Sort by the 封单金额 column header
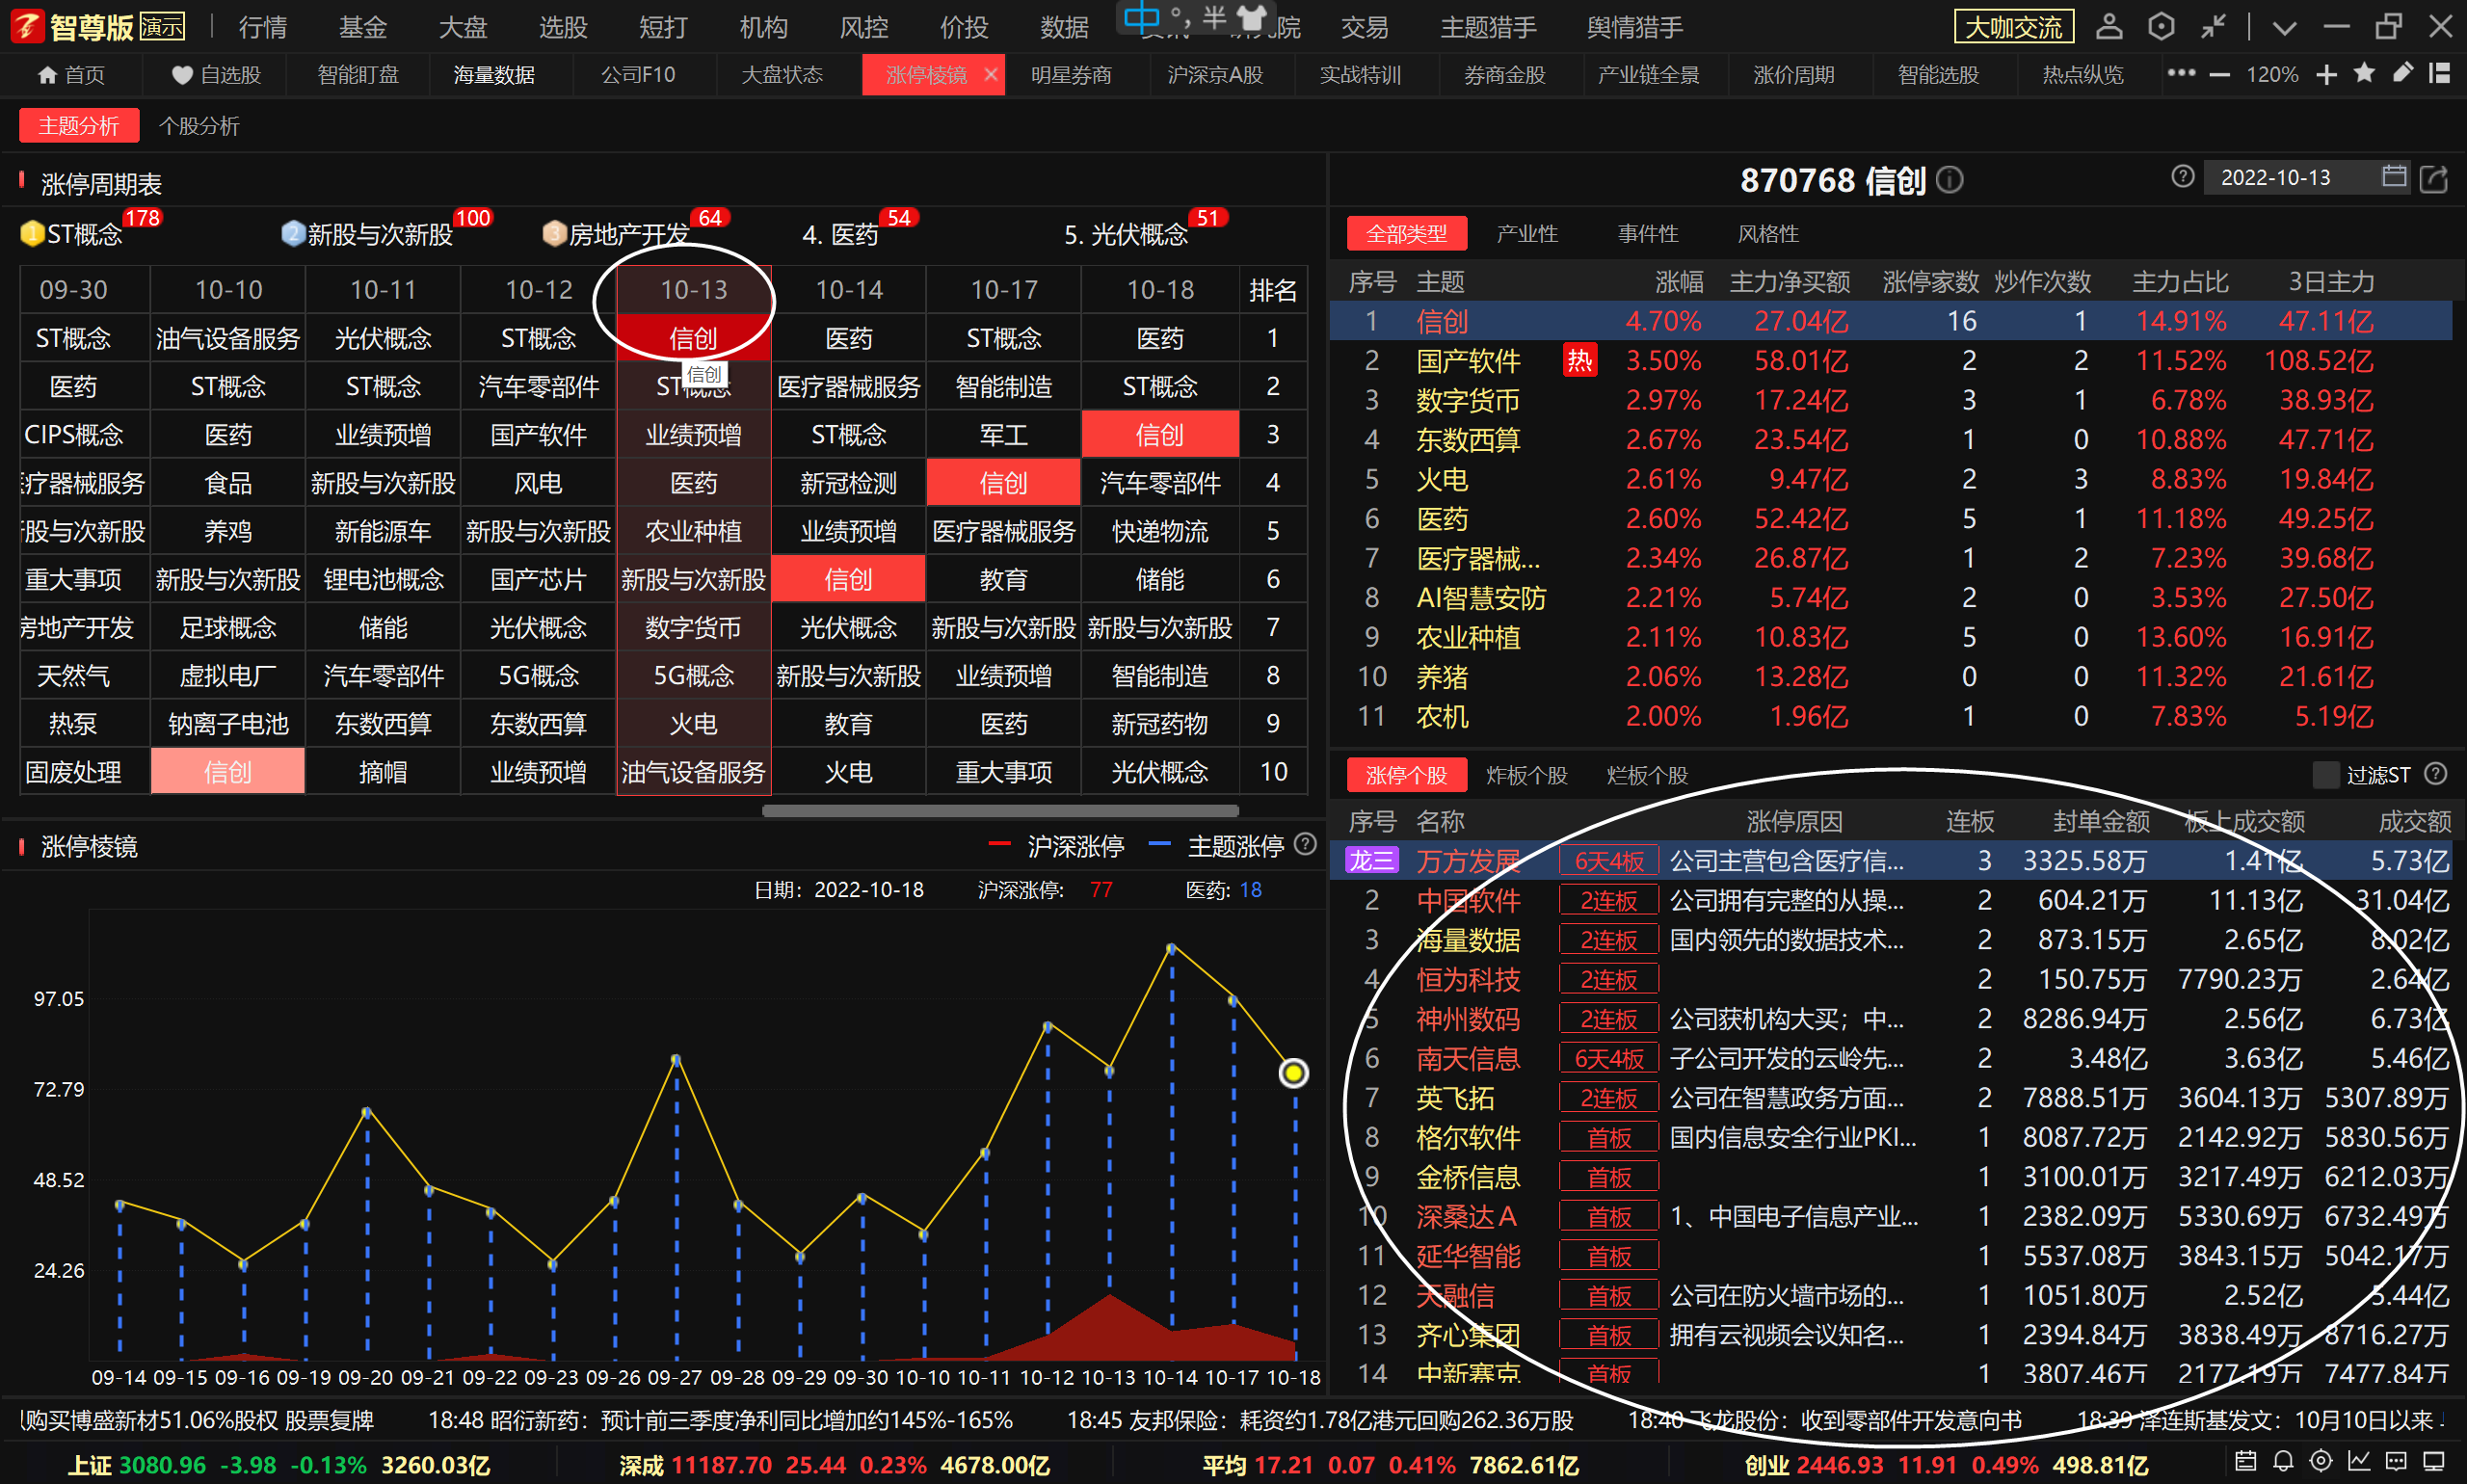The image size is (2467, 1484). 2101,822
